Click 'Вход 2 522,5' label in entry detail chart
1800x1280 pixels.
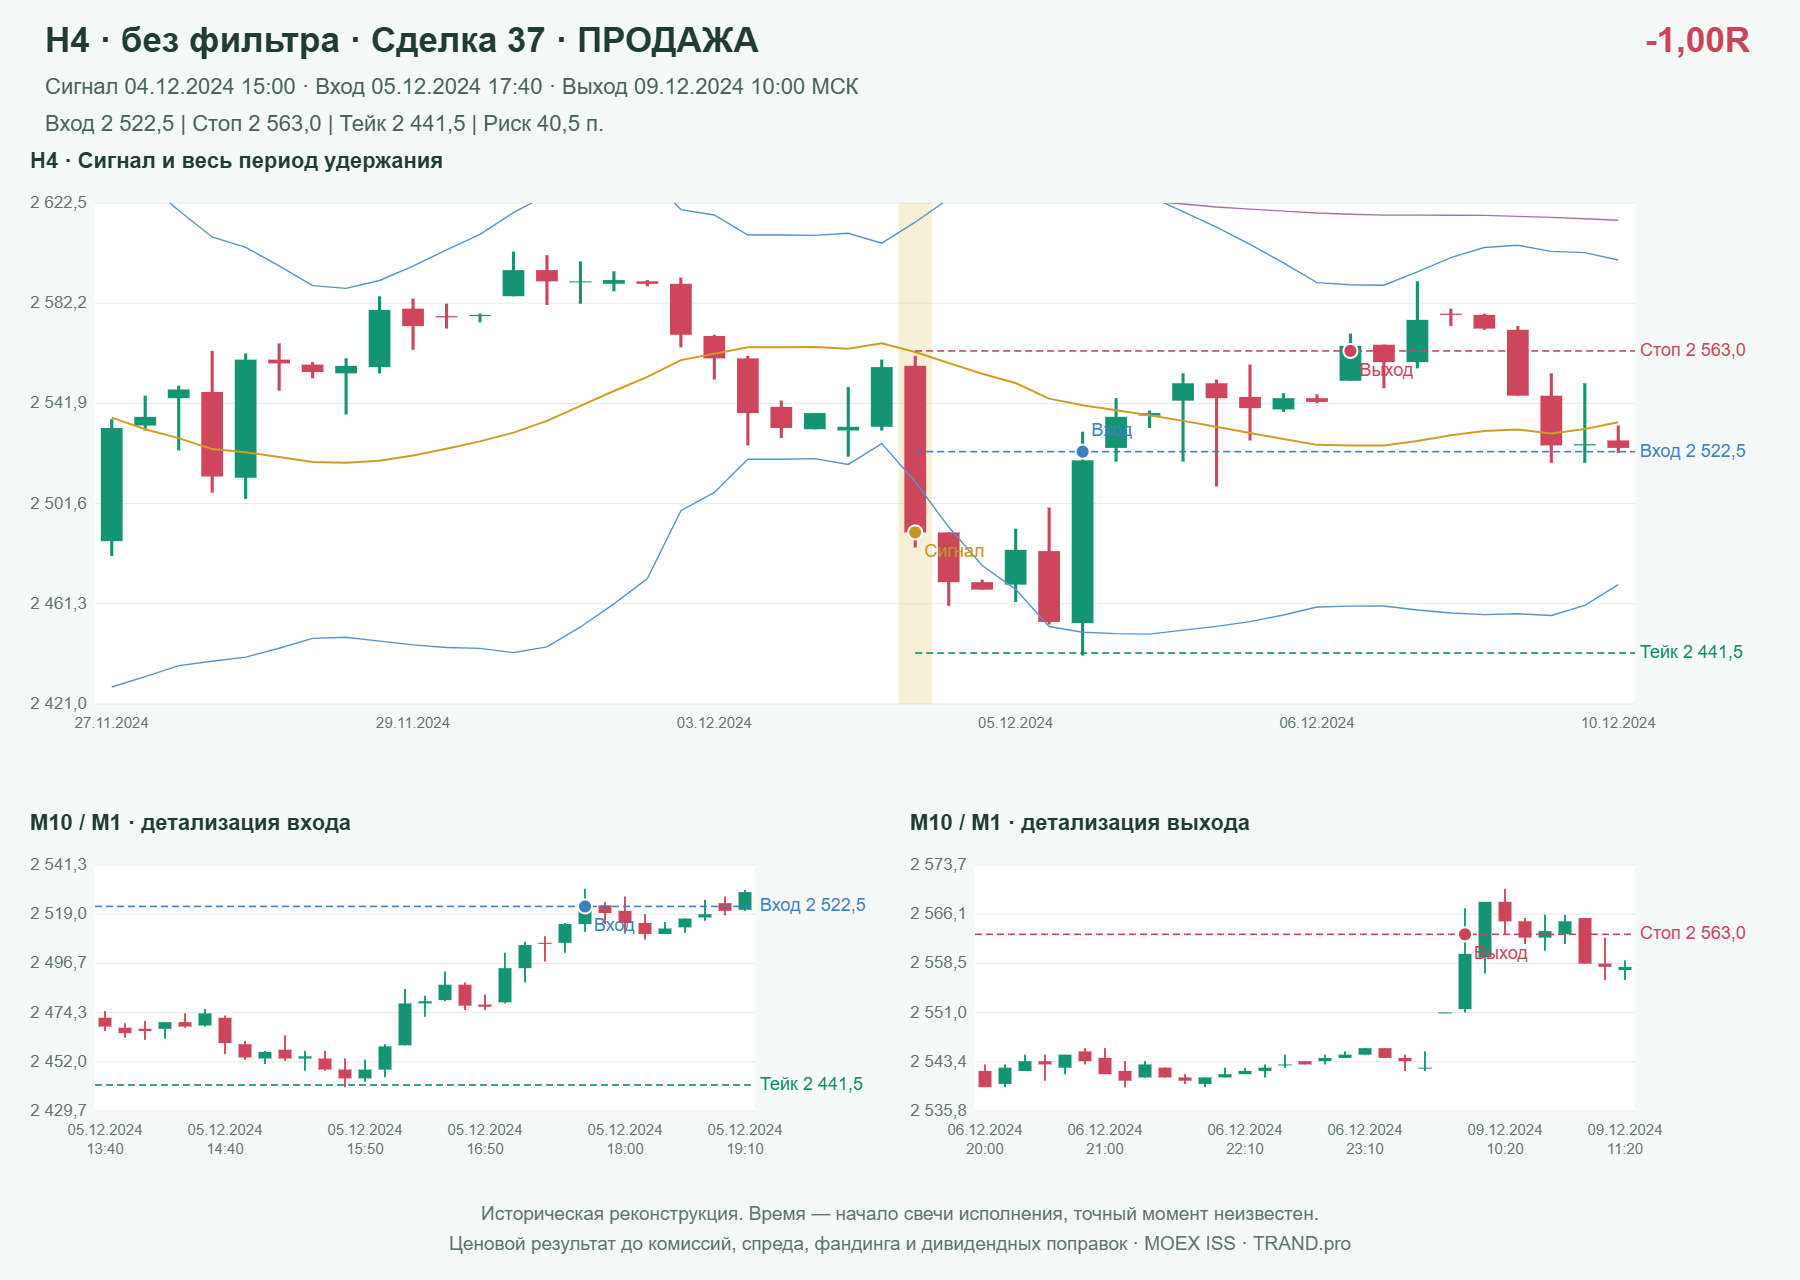813,905
